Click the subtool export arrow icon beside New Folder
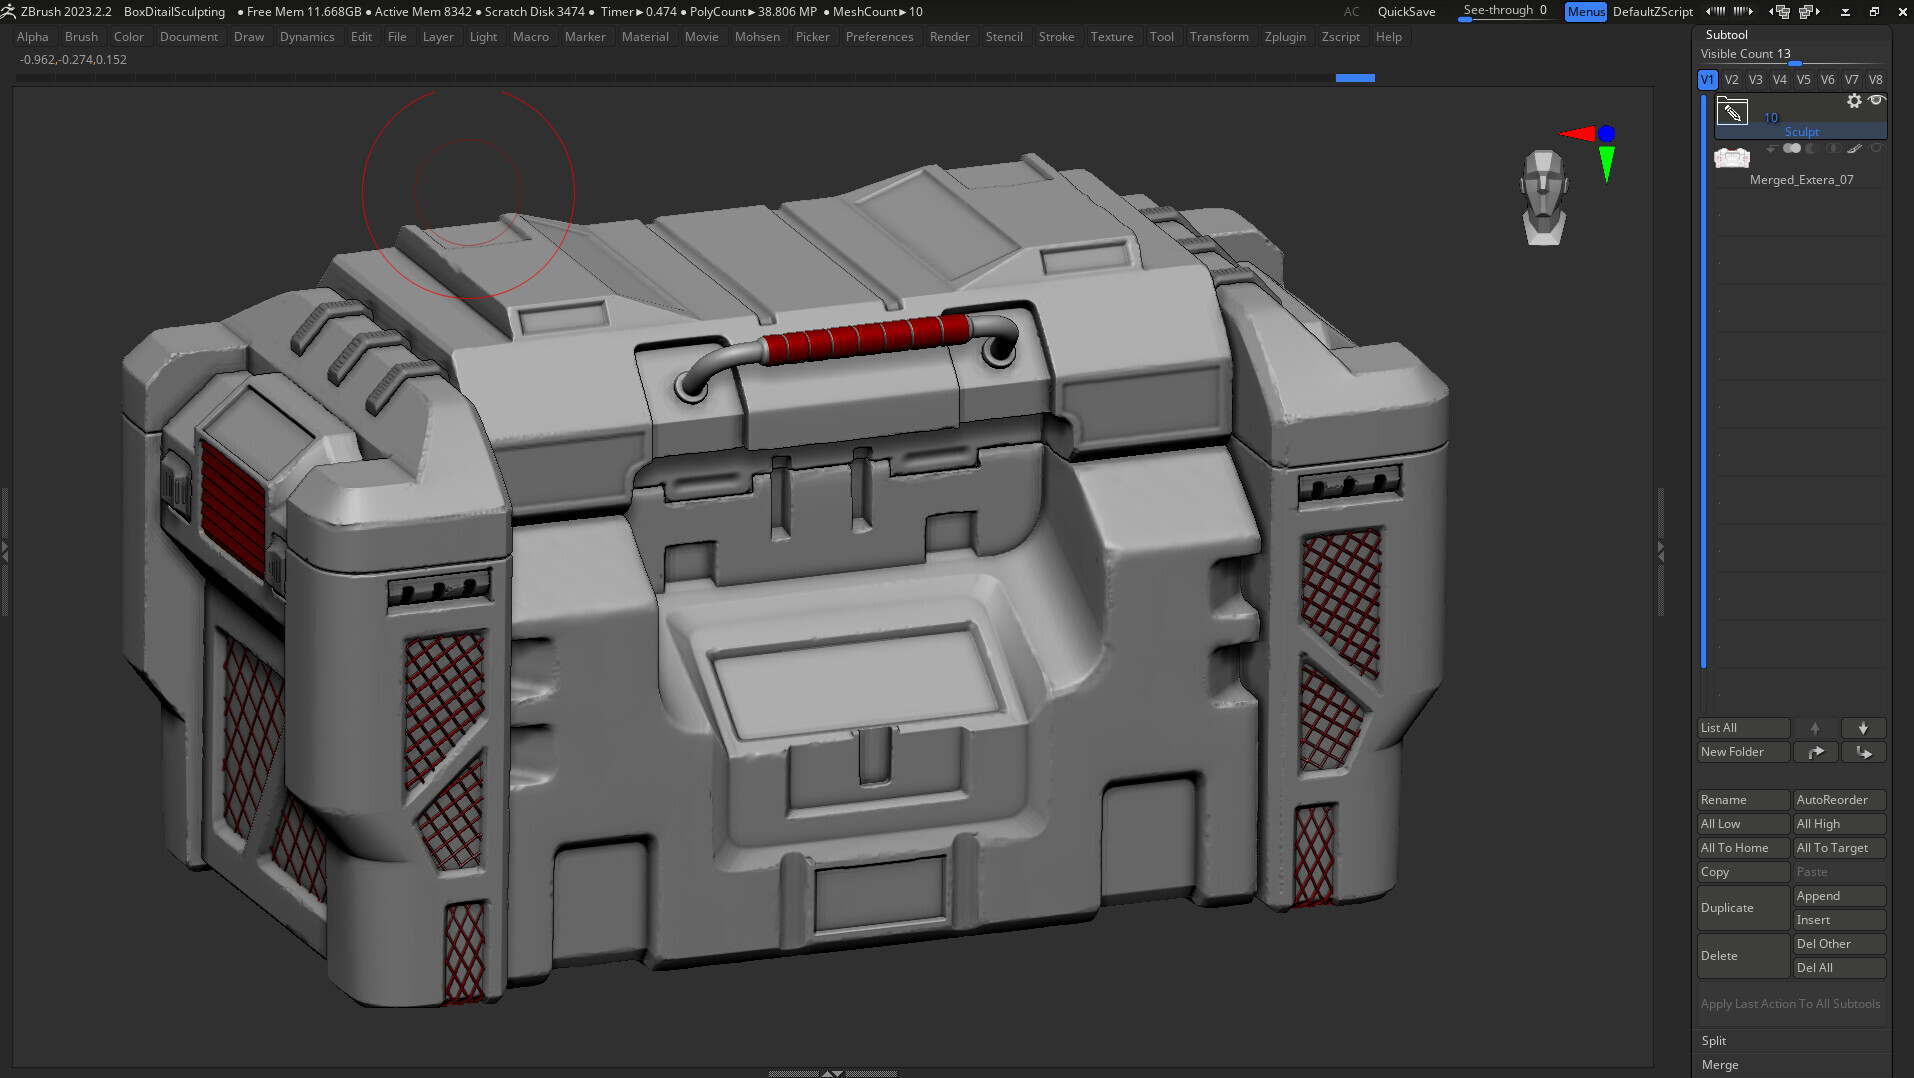The height and width of the screenshot is (1078, 1914). 1816,751
